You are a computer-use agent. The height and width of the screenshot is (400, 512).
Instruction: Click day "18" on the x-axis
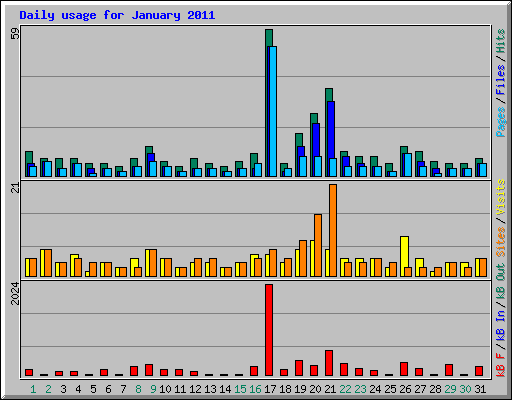285,389
